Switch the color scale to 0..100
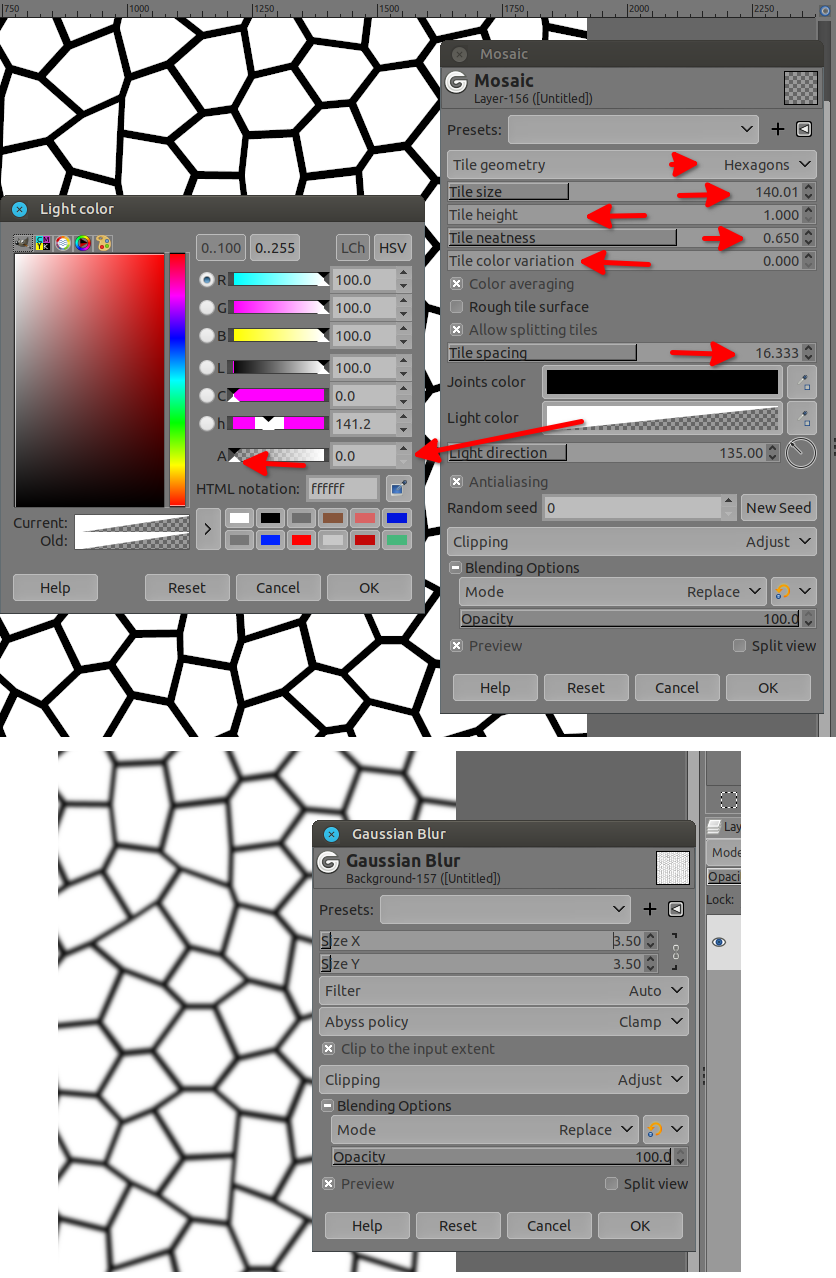 [x=222, y=248]
